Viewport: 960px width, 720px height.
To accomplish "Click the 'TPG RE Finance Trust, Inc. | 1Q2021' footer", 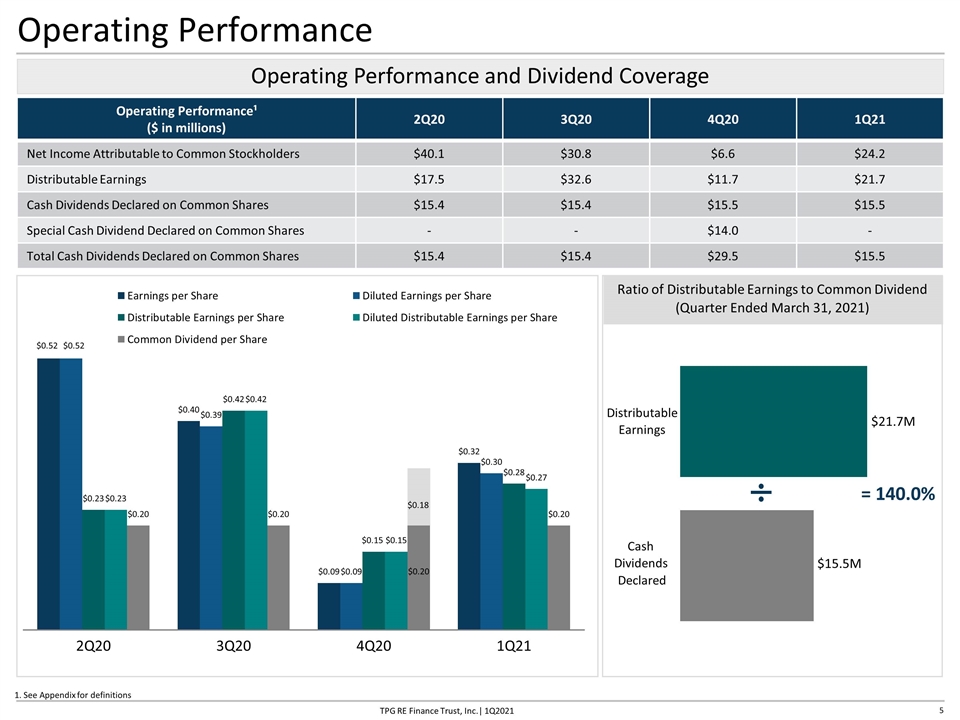I will (x=447, y=711).
